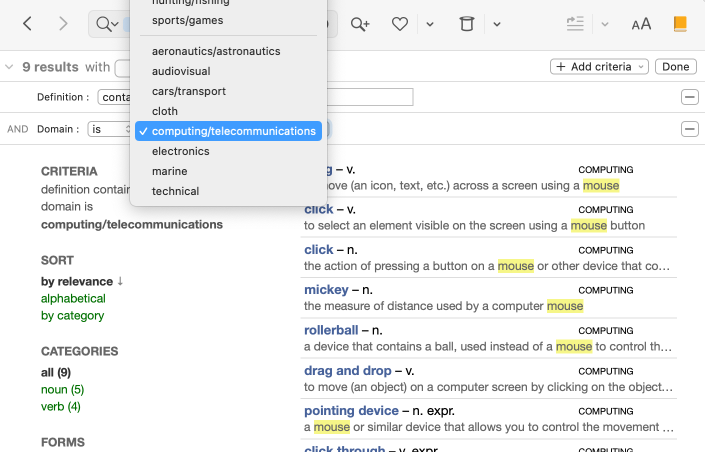This screenshot has height=452, width=705.
Task: Open the mickey entry in results
Action: pos(326,290)
